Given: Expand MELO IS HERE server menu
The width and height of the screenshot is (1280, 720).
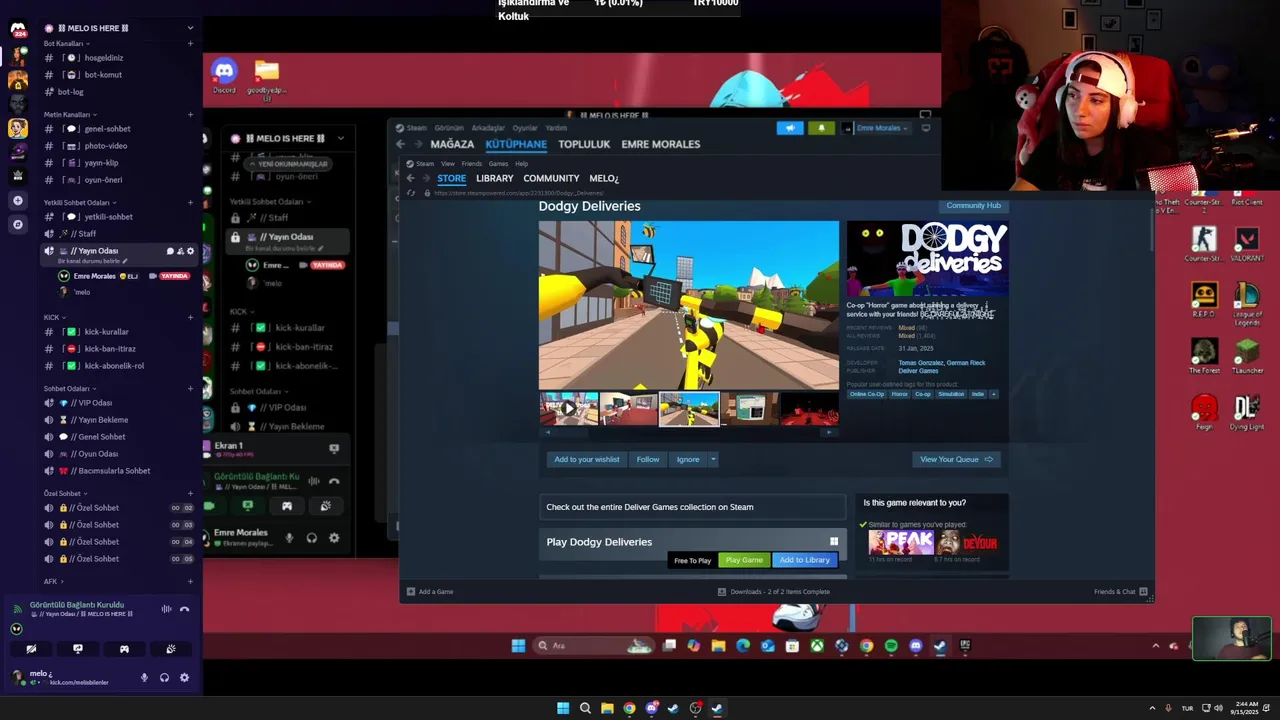Looking at the screenshot, I should pyautogui.click(x=190, y=28).
